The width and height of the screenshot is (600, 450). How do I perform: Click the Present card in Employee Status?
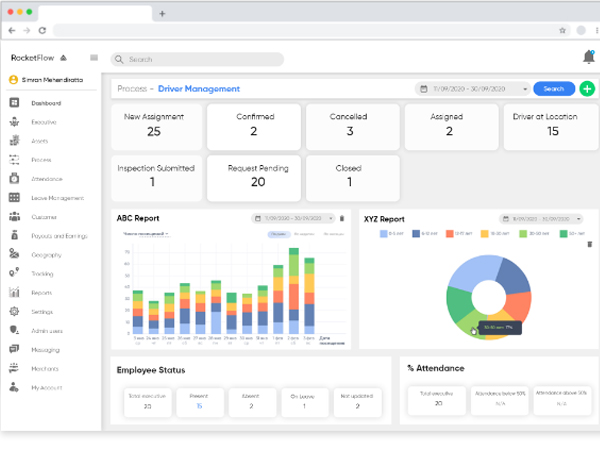[200, 402]
